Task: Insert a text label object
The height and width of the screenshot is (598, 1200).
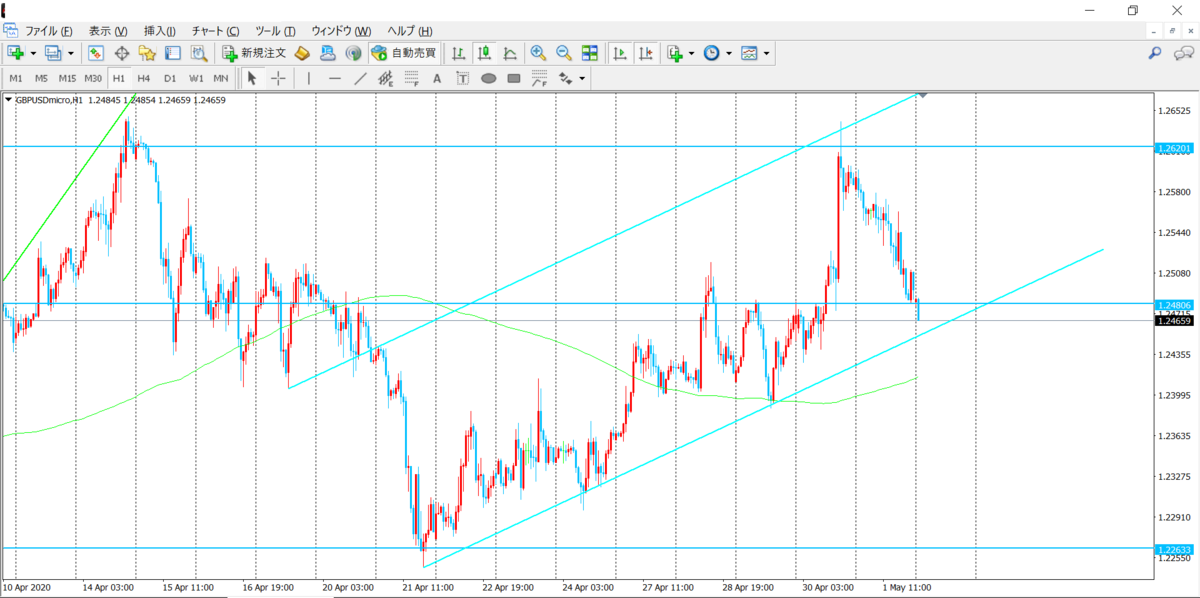Action: point(463,78)
